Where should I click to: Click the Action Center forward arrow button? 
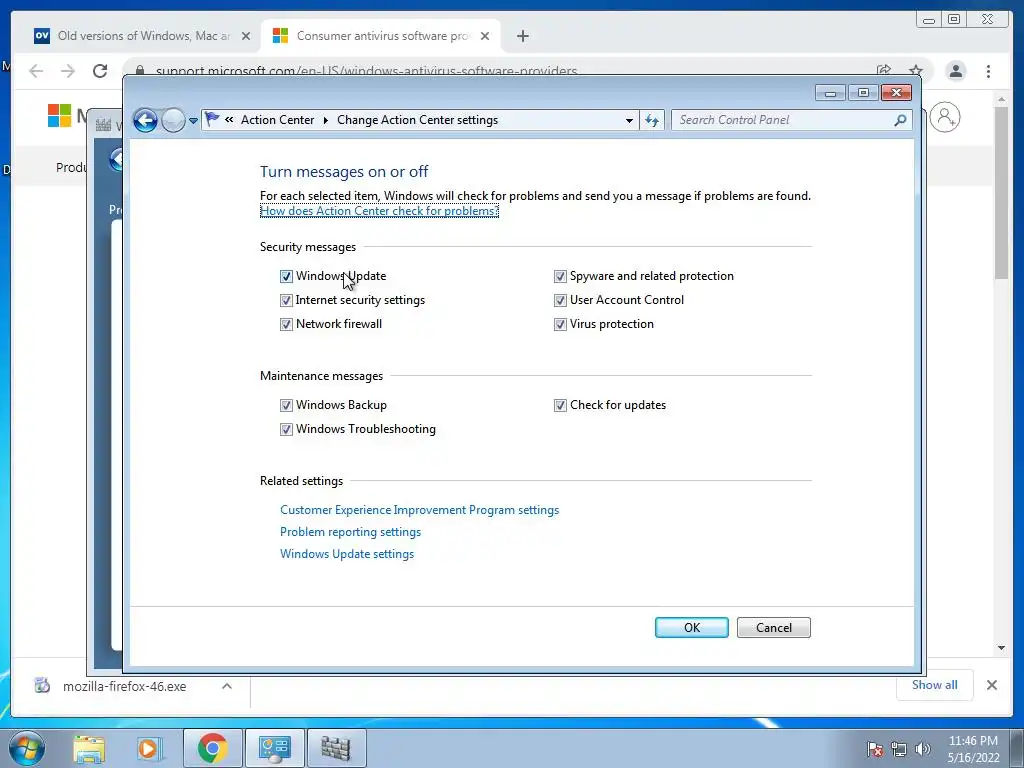pyautogui.click(x=173, y=120)
